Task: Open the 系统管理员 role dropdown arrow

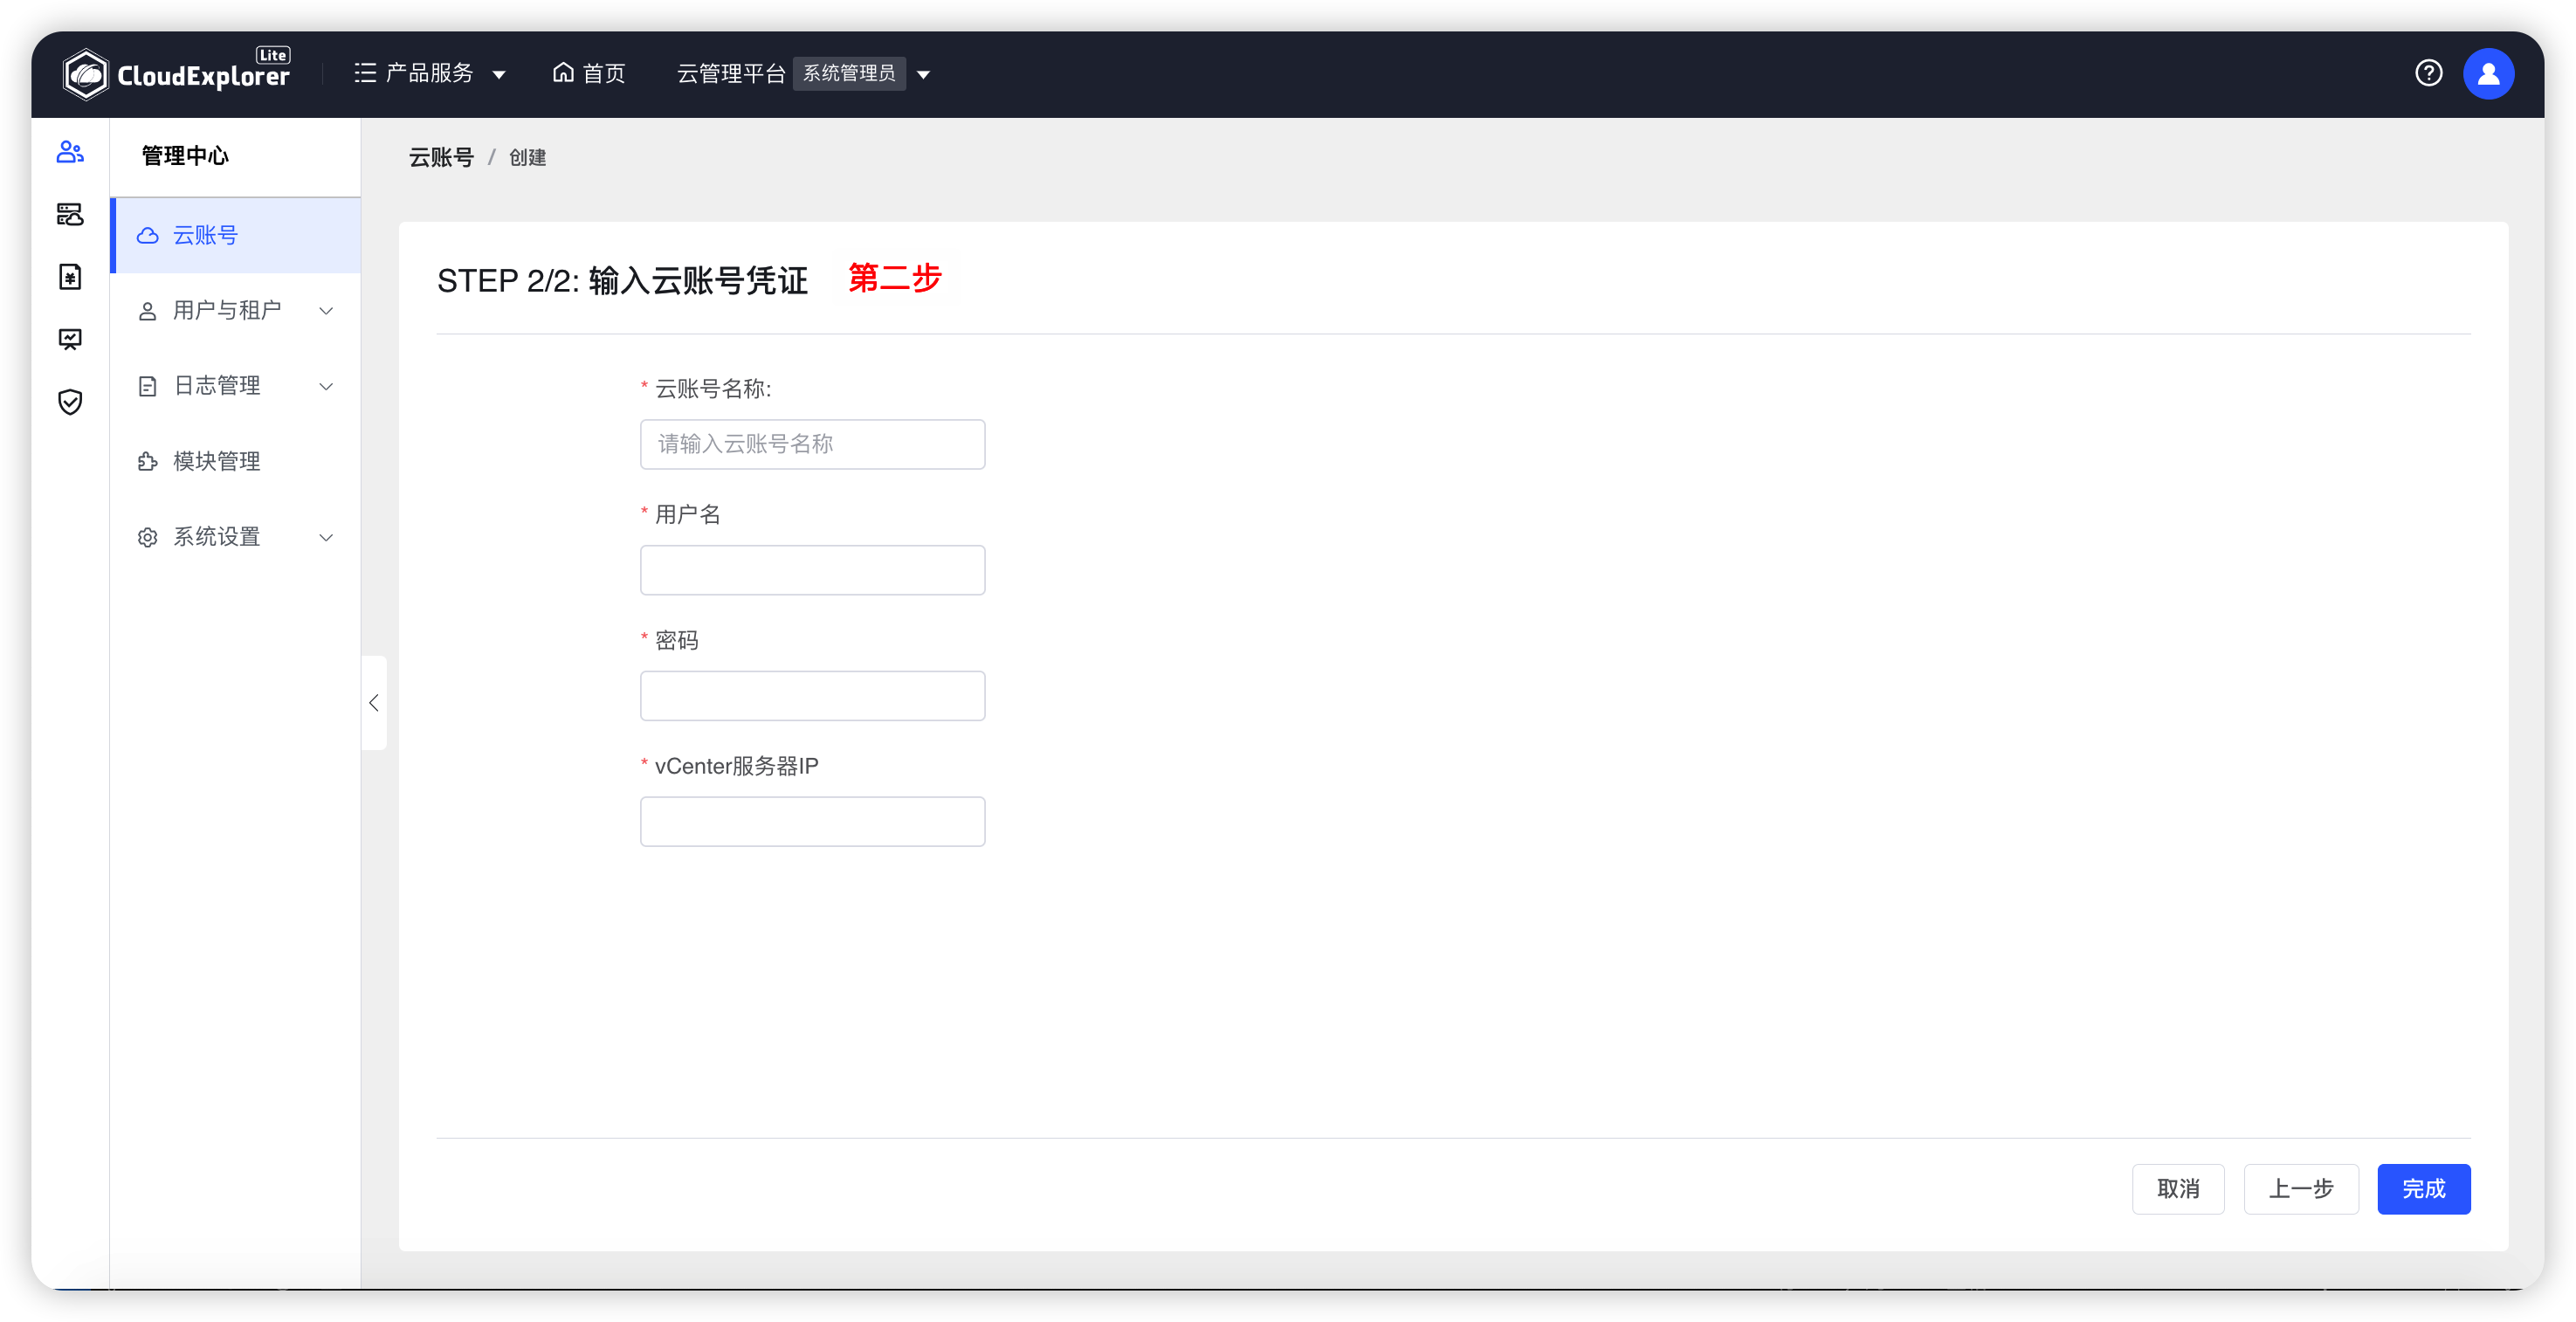Action: (924, 74)
